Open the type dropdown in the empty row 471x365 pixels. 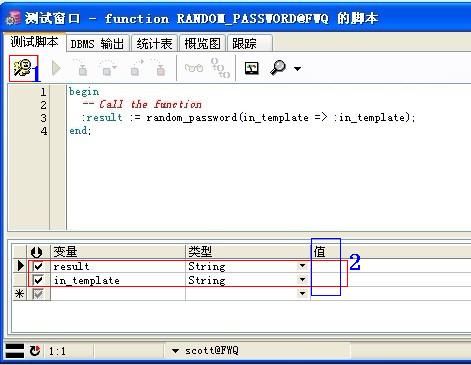click(302, 293)
